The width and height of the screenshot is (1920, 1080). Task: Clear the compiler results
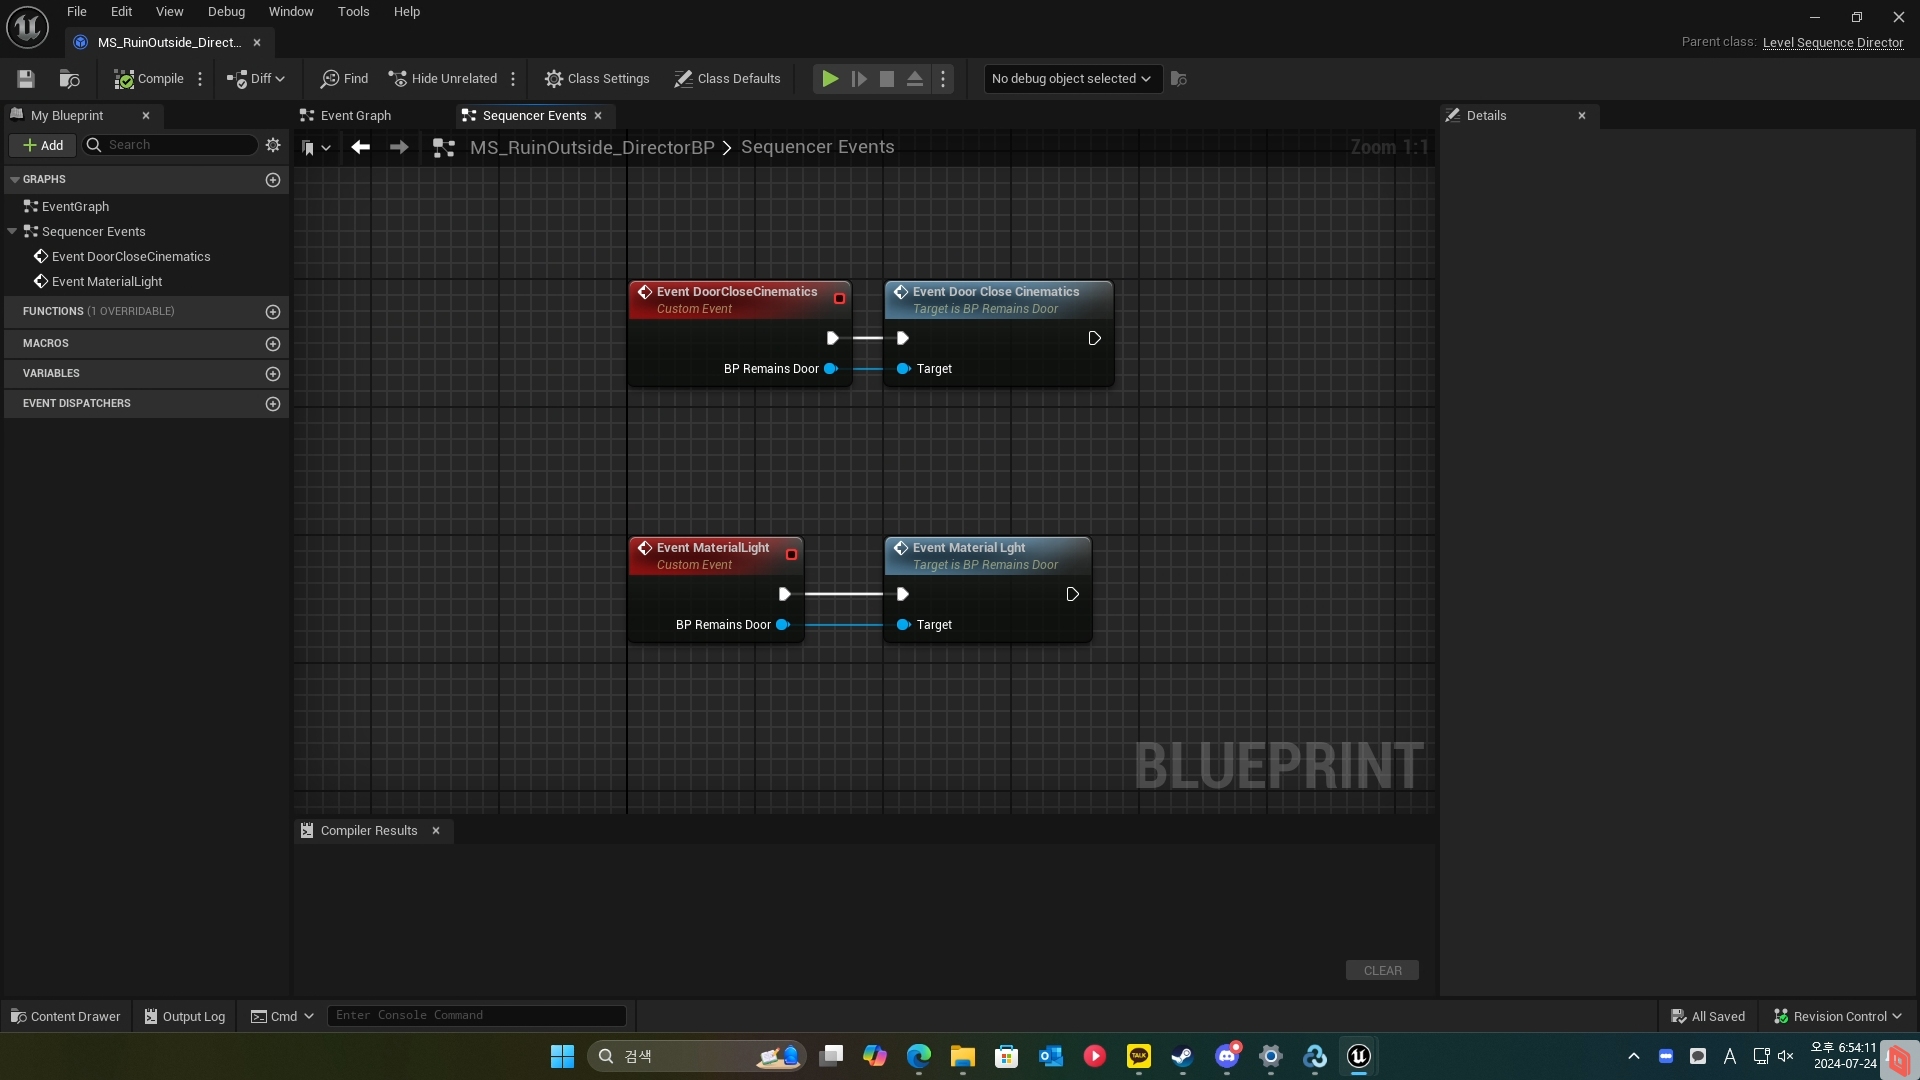(x=1382, y=971)
